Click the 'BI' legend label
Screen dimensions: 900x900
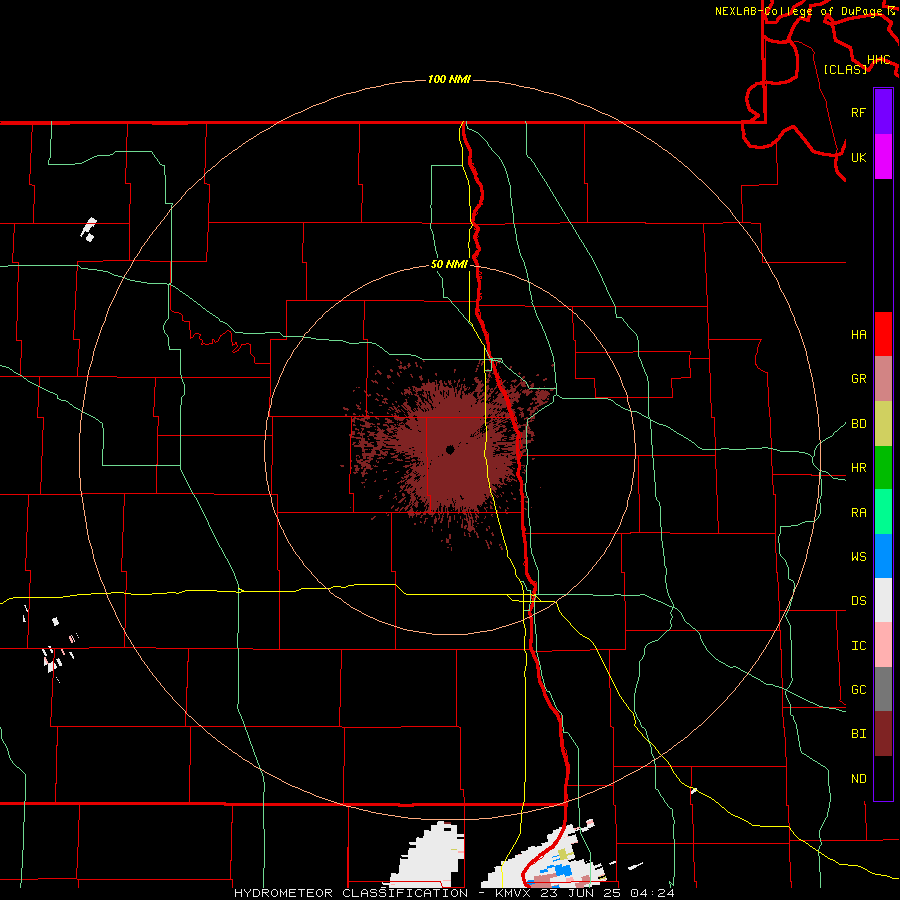[x=858, y=734]
